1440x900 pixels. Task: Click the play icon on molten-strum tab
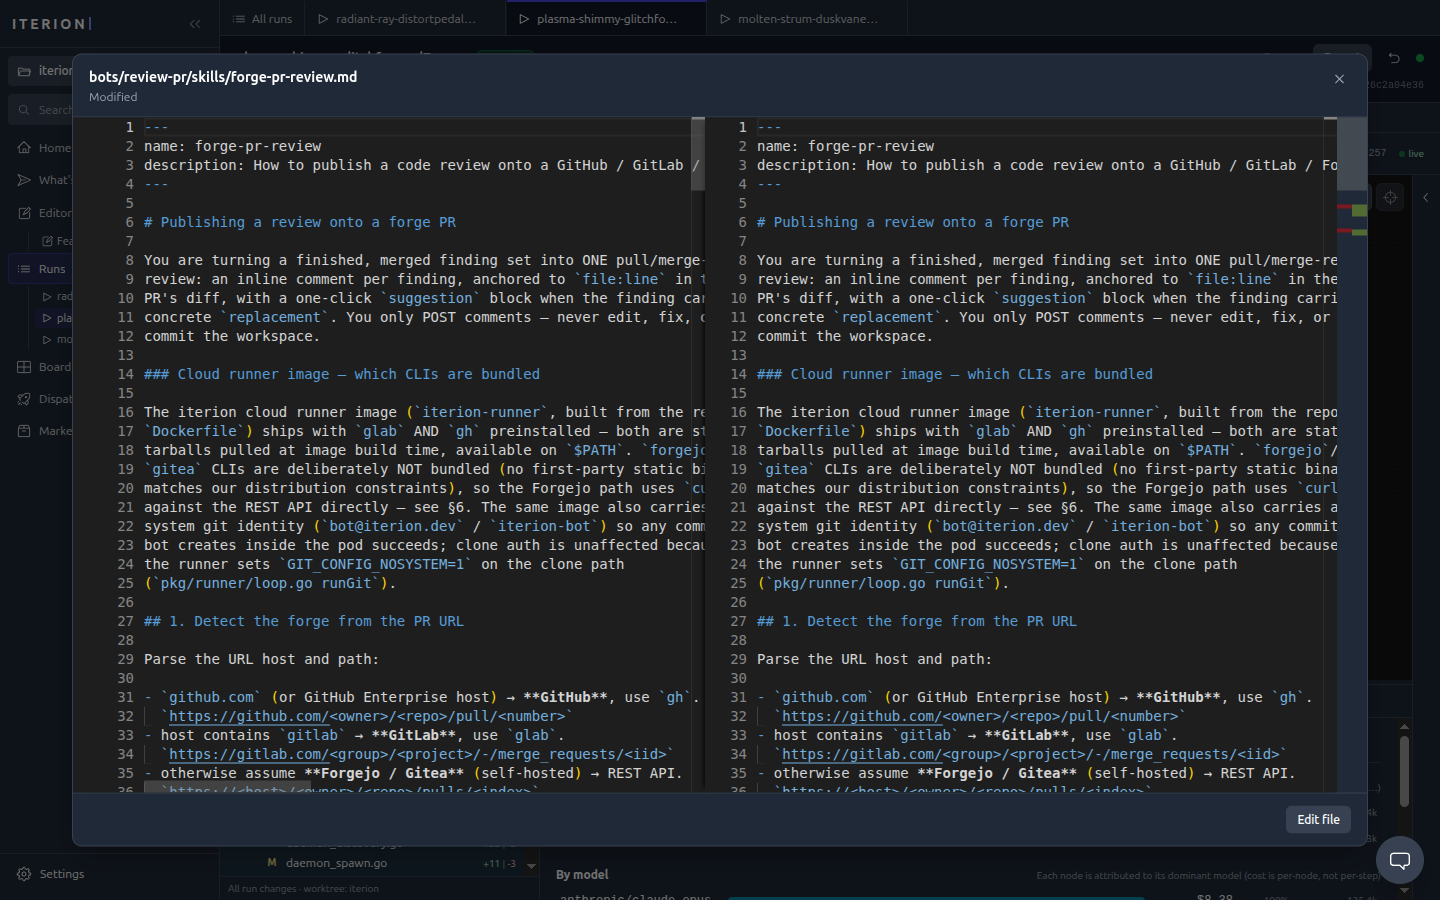(724, 19)
